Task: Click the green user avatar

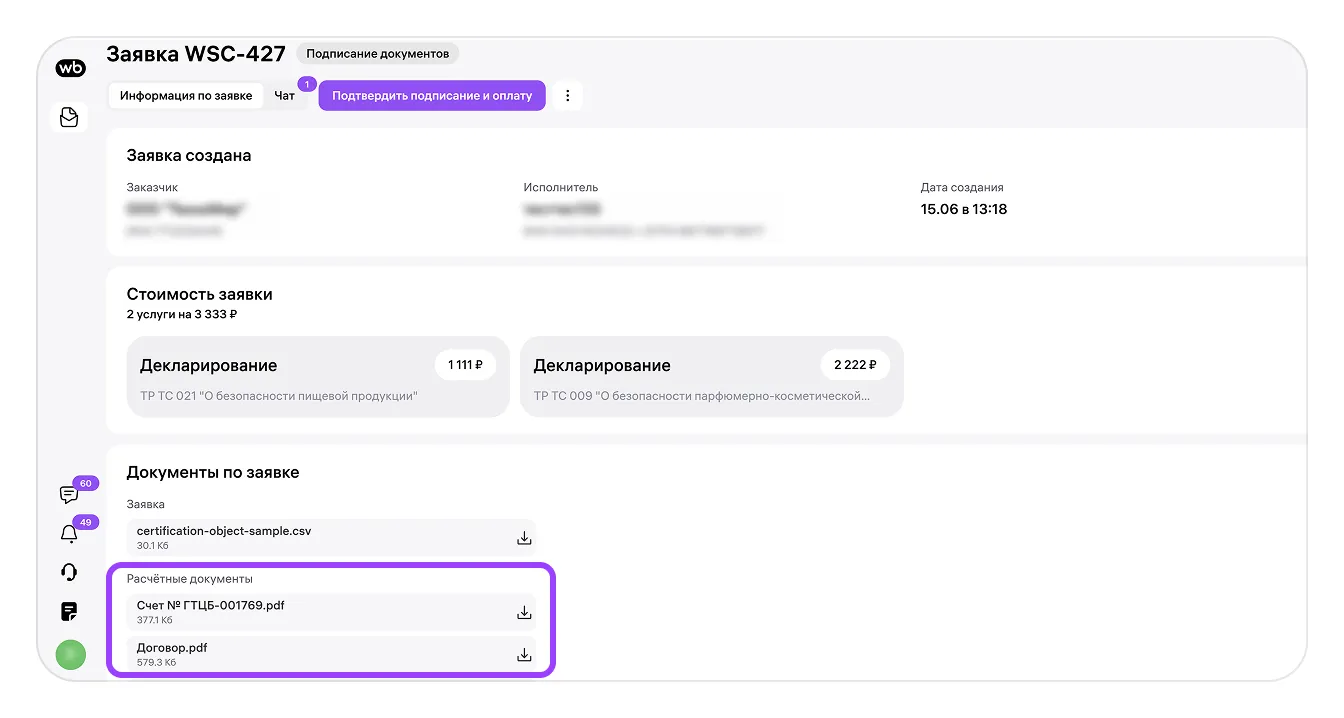Action: coord(70,655)
